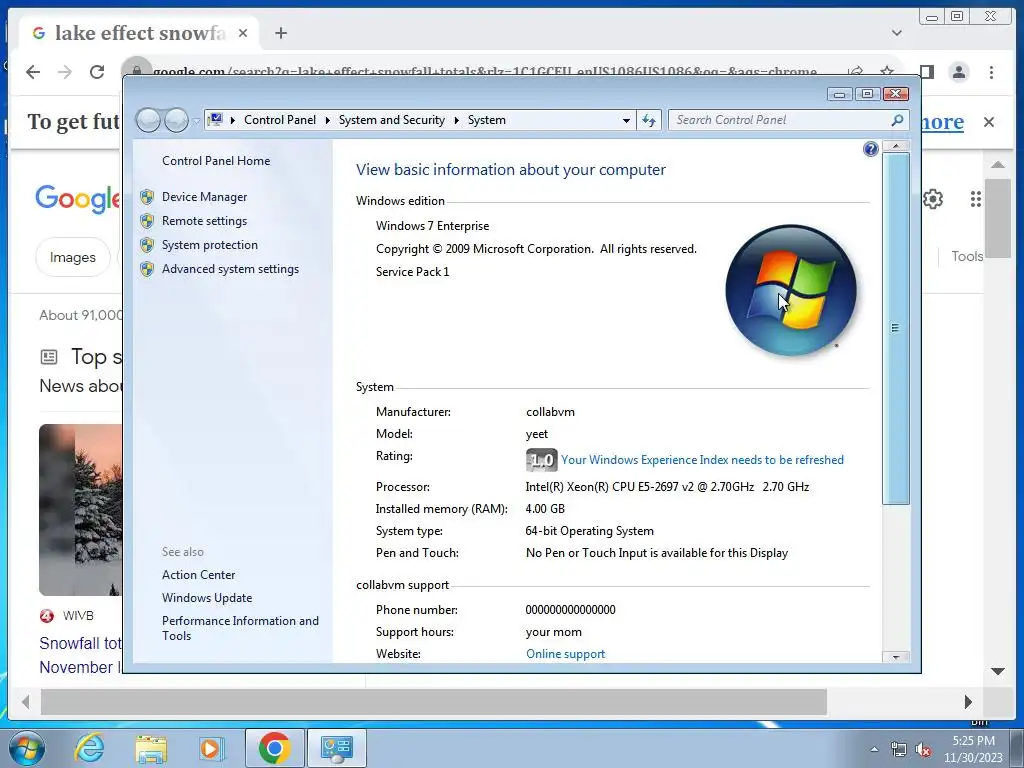Open Chrome three-dot menu
The width and height of the screenshot is (1024, 768).
point(991,72)
